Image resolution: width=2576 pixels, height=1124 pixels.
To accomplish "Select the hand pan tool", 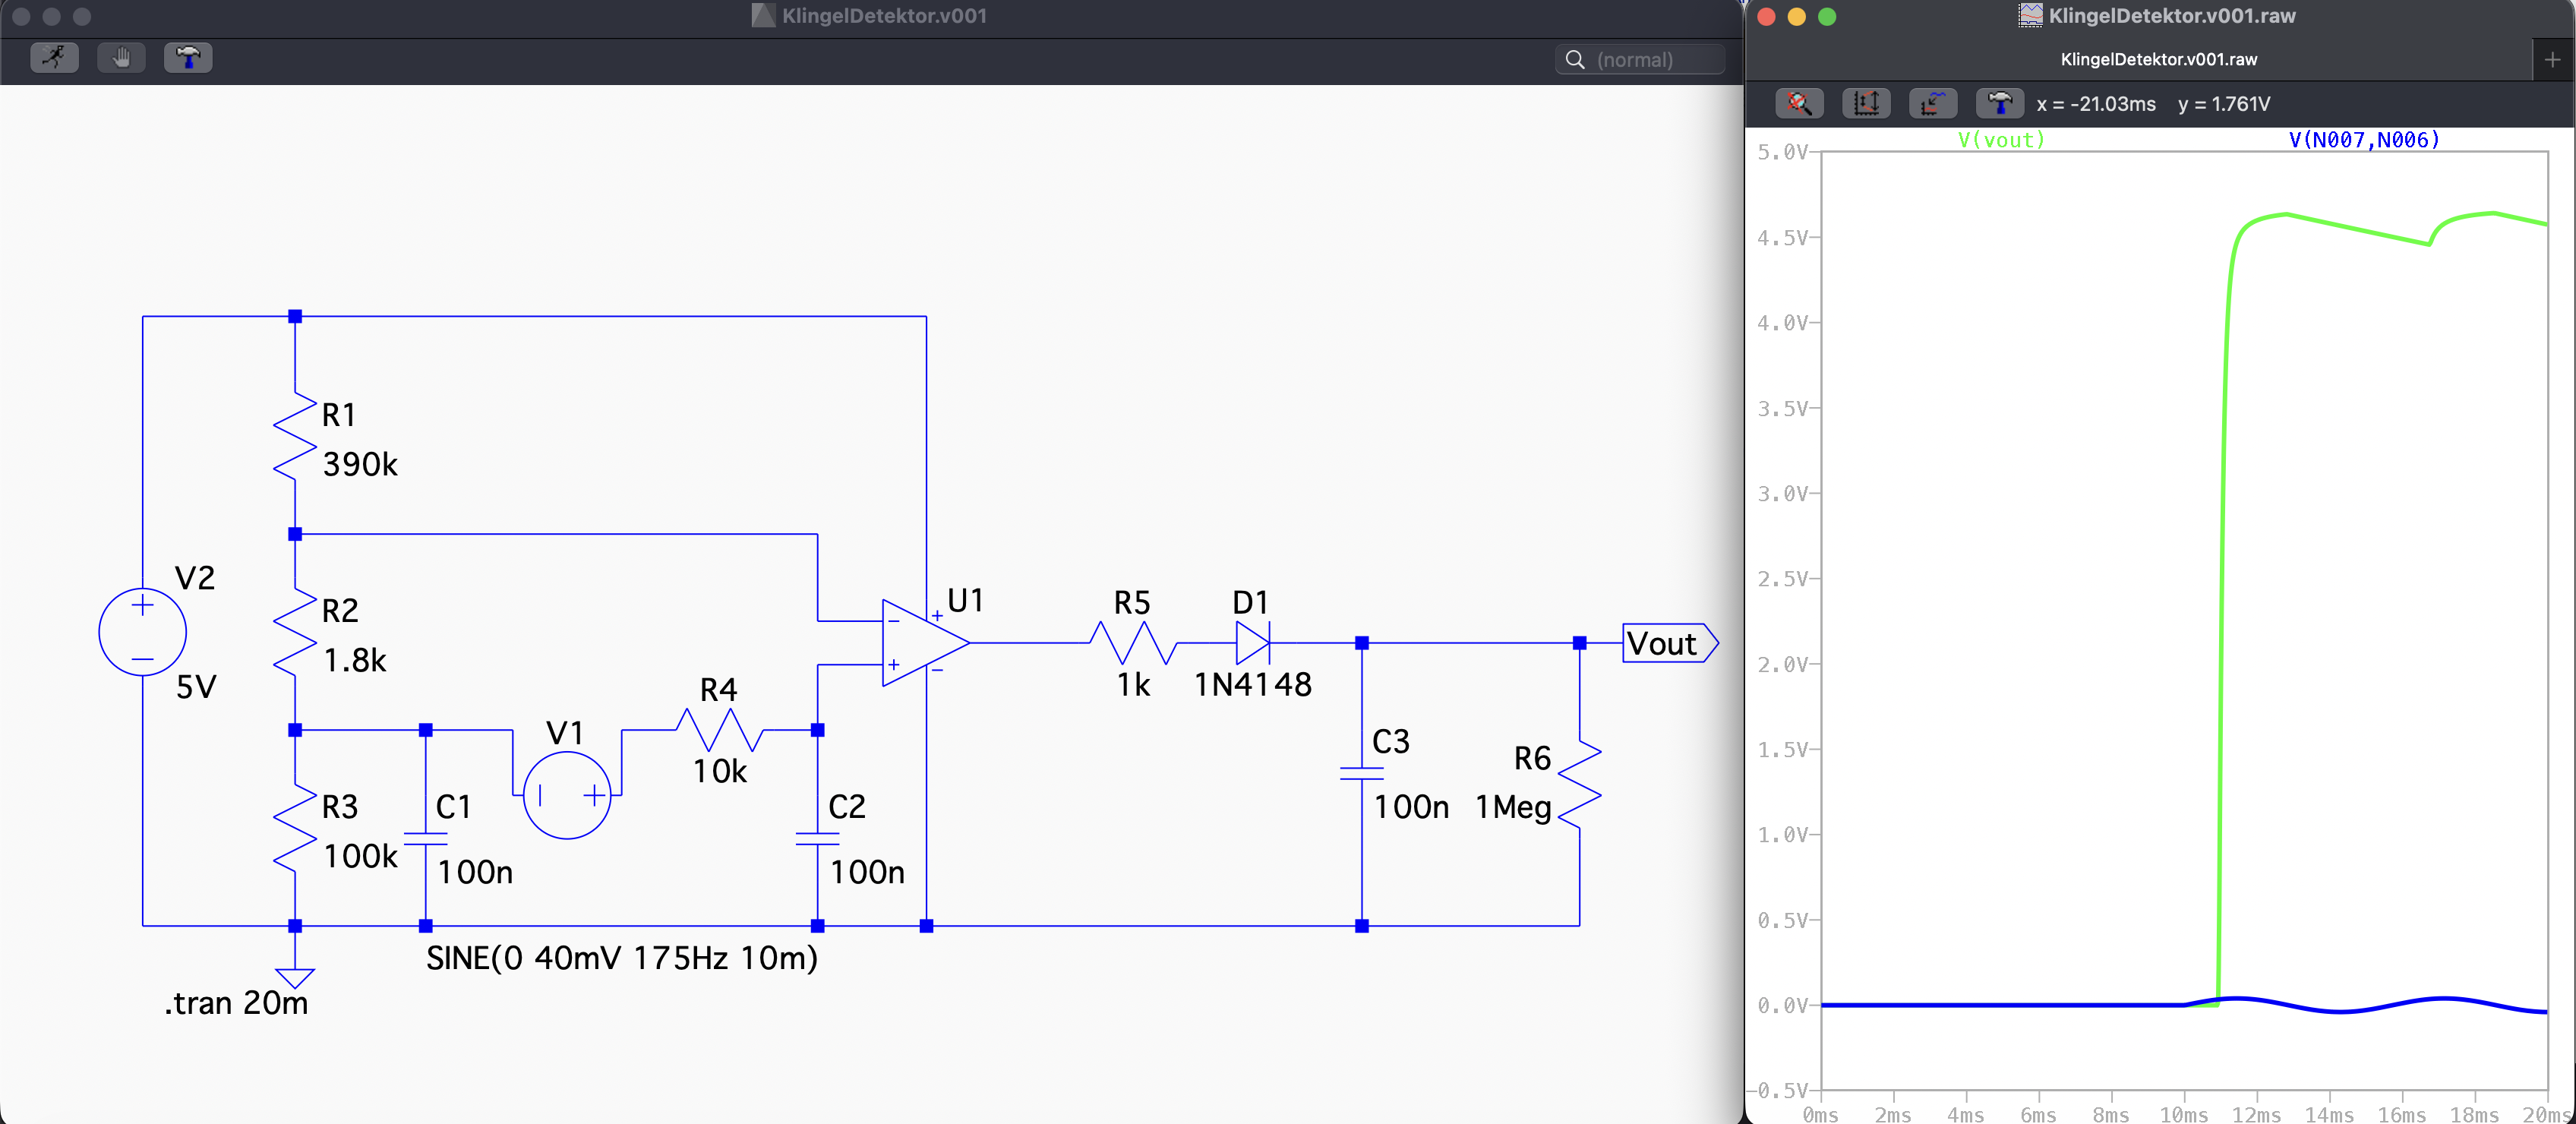I will (x=121, y=58).
